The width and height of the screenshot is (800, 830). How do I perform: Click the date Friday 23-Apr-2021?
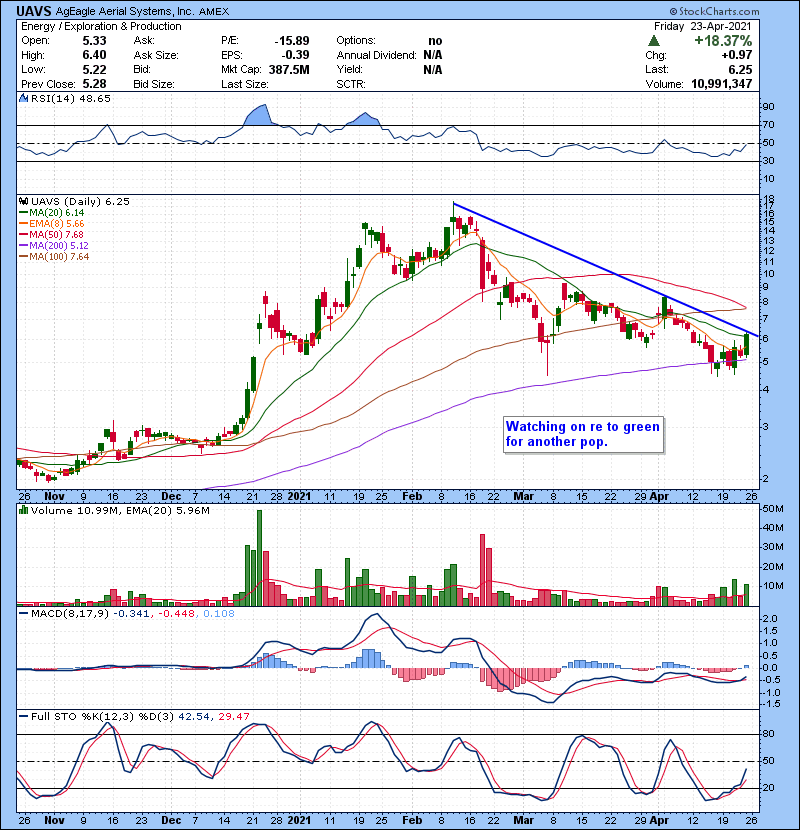click(x=703, y=26)
